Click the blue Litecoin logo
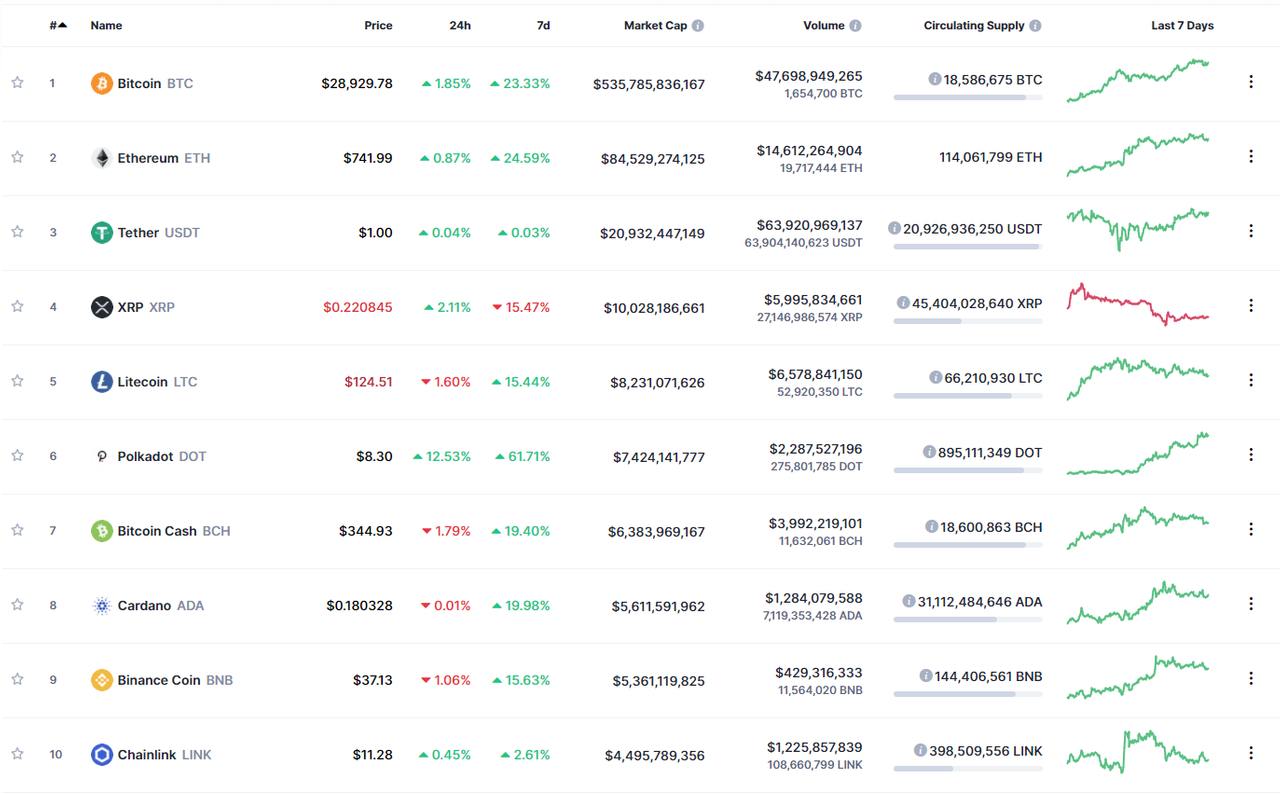1280x795 pixels. (x=102, y=381)
